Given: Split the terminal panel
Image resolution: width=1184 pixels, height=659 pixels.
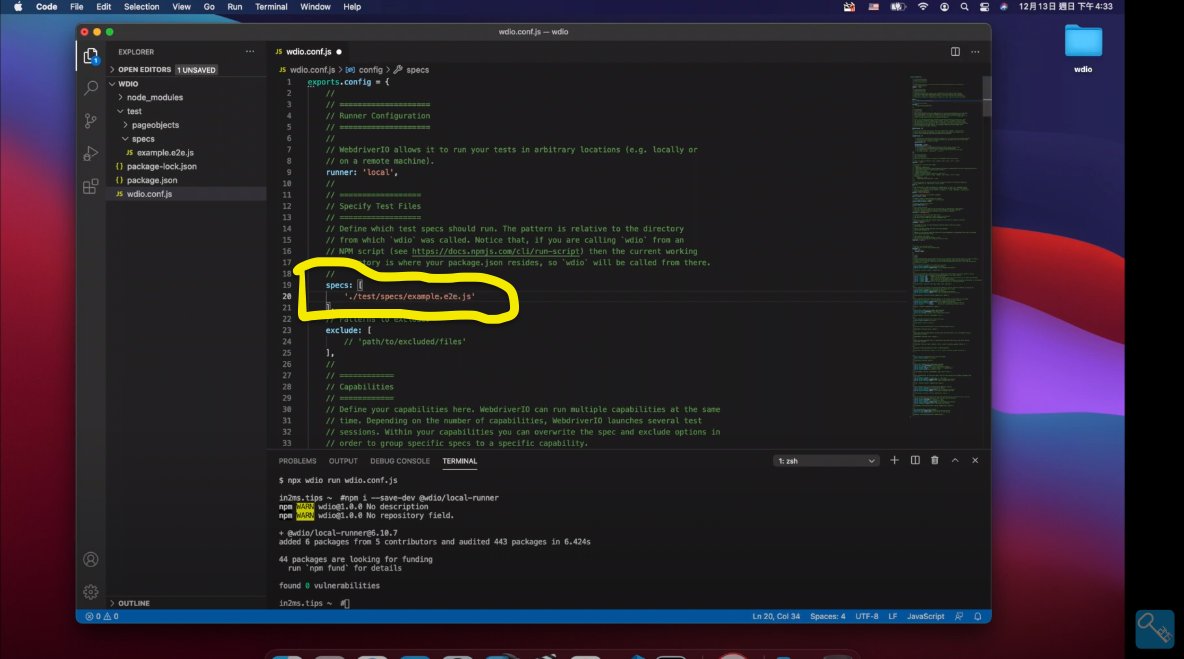Looking at the screenshot, I should click(x=915, y=460).
